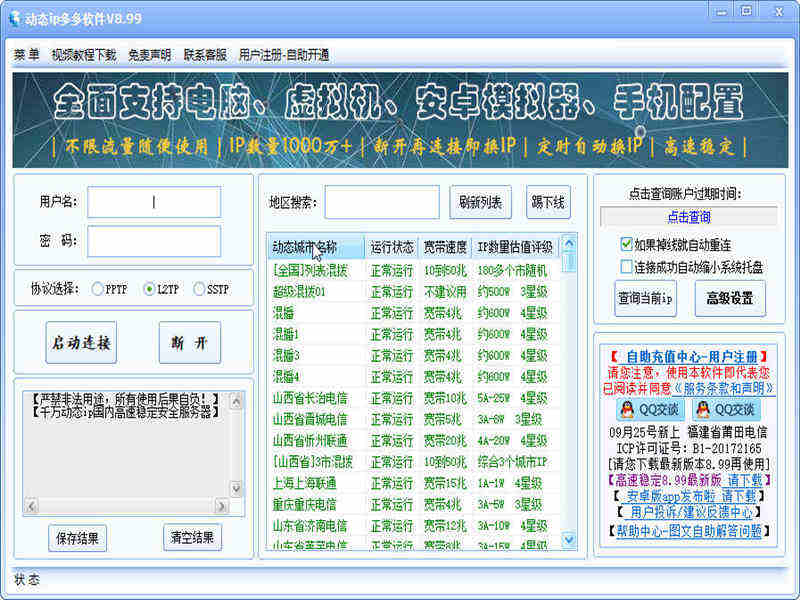
Task: Click the city list vertical scrollbar thumb
Action: pos(568,263)
